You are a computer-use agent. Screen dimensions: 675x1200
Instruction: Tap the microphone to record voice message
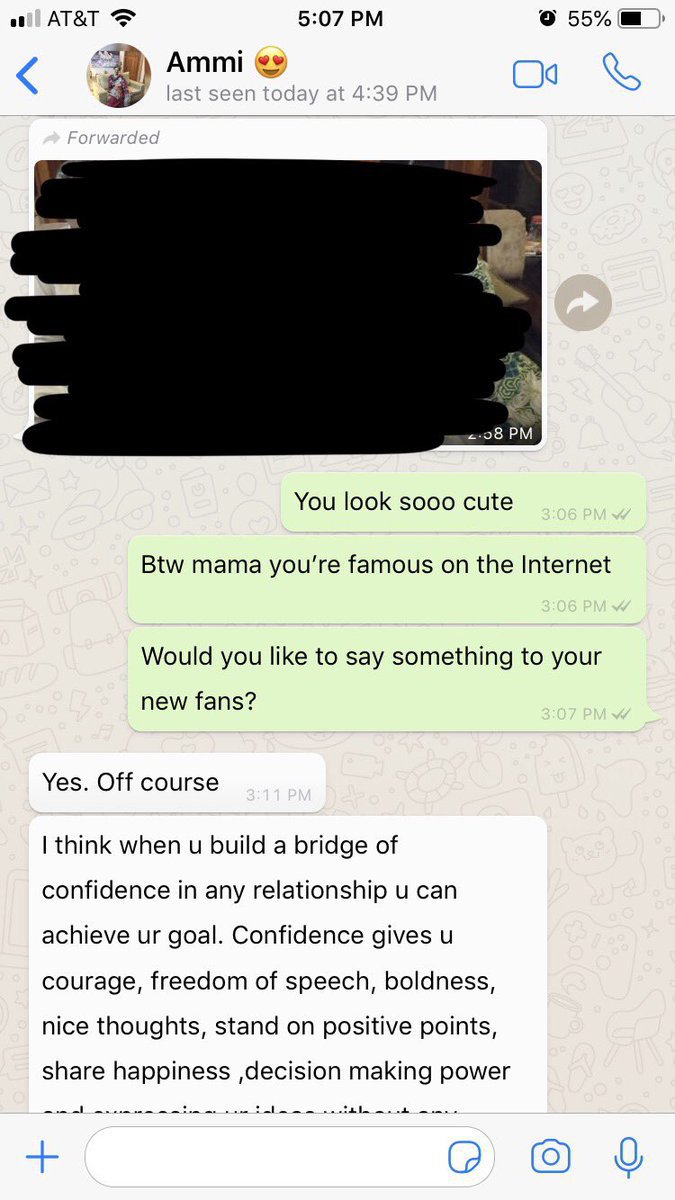(628, 1157)
